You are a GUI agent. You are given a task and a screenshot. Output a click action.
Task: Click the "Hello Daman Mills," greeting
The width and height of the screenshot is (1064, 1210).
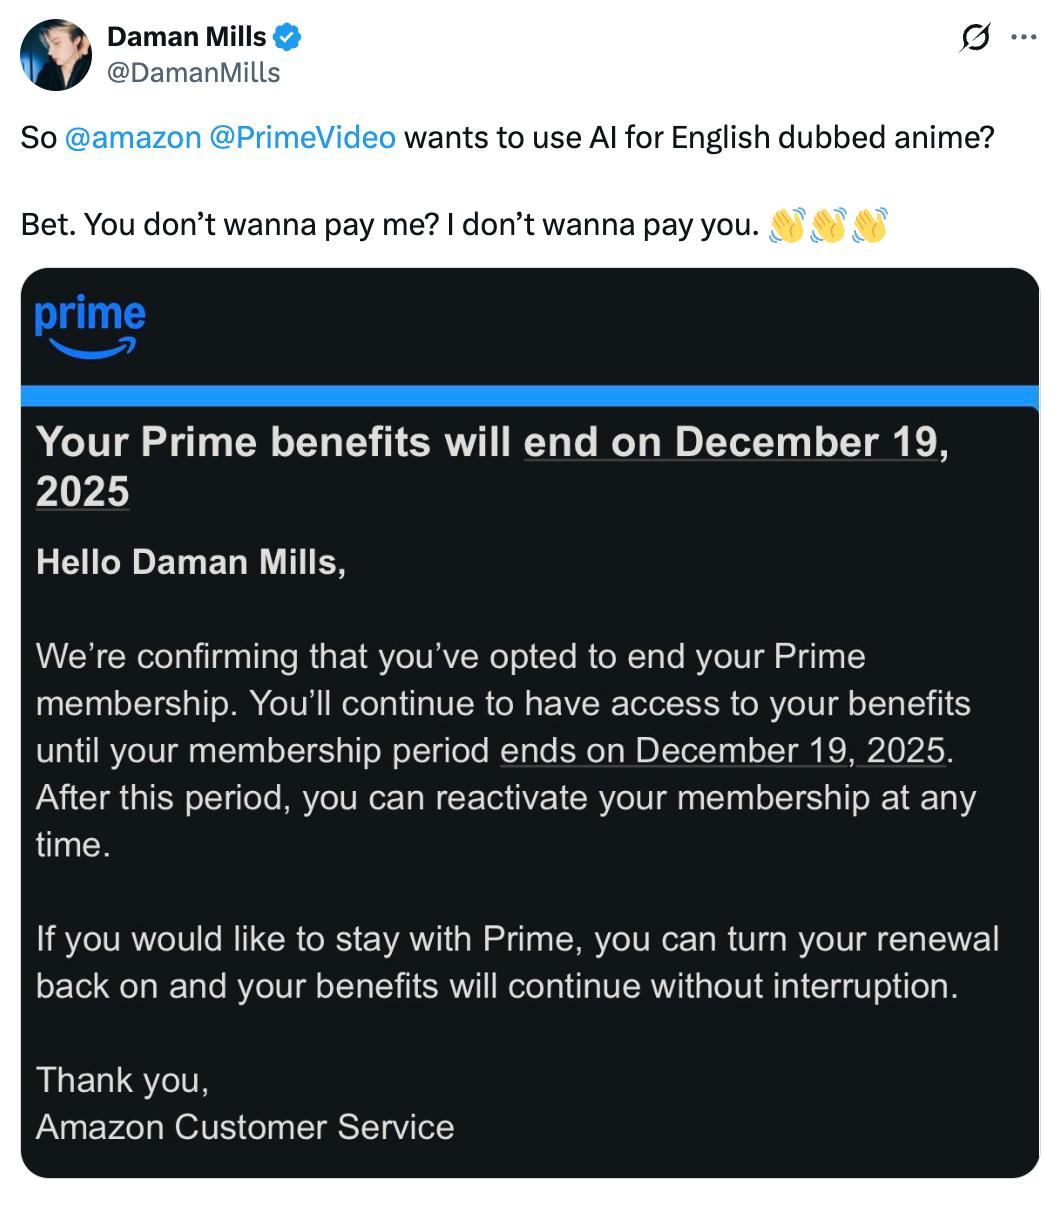(x=191, y=562)
